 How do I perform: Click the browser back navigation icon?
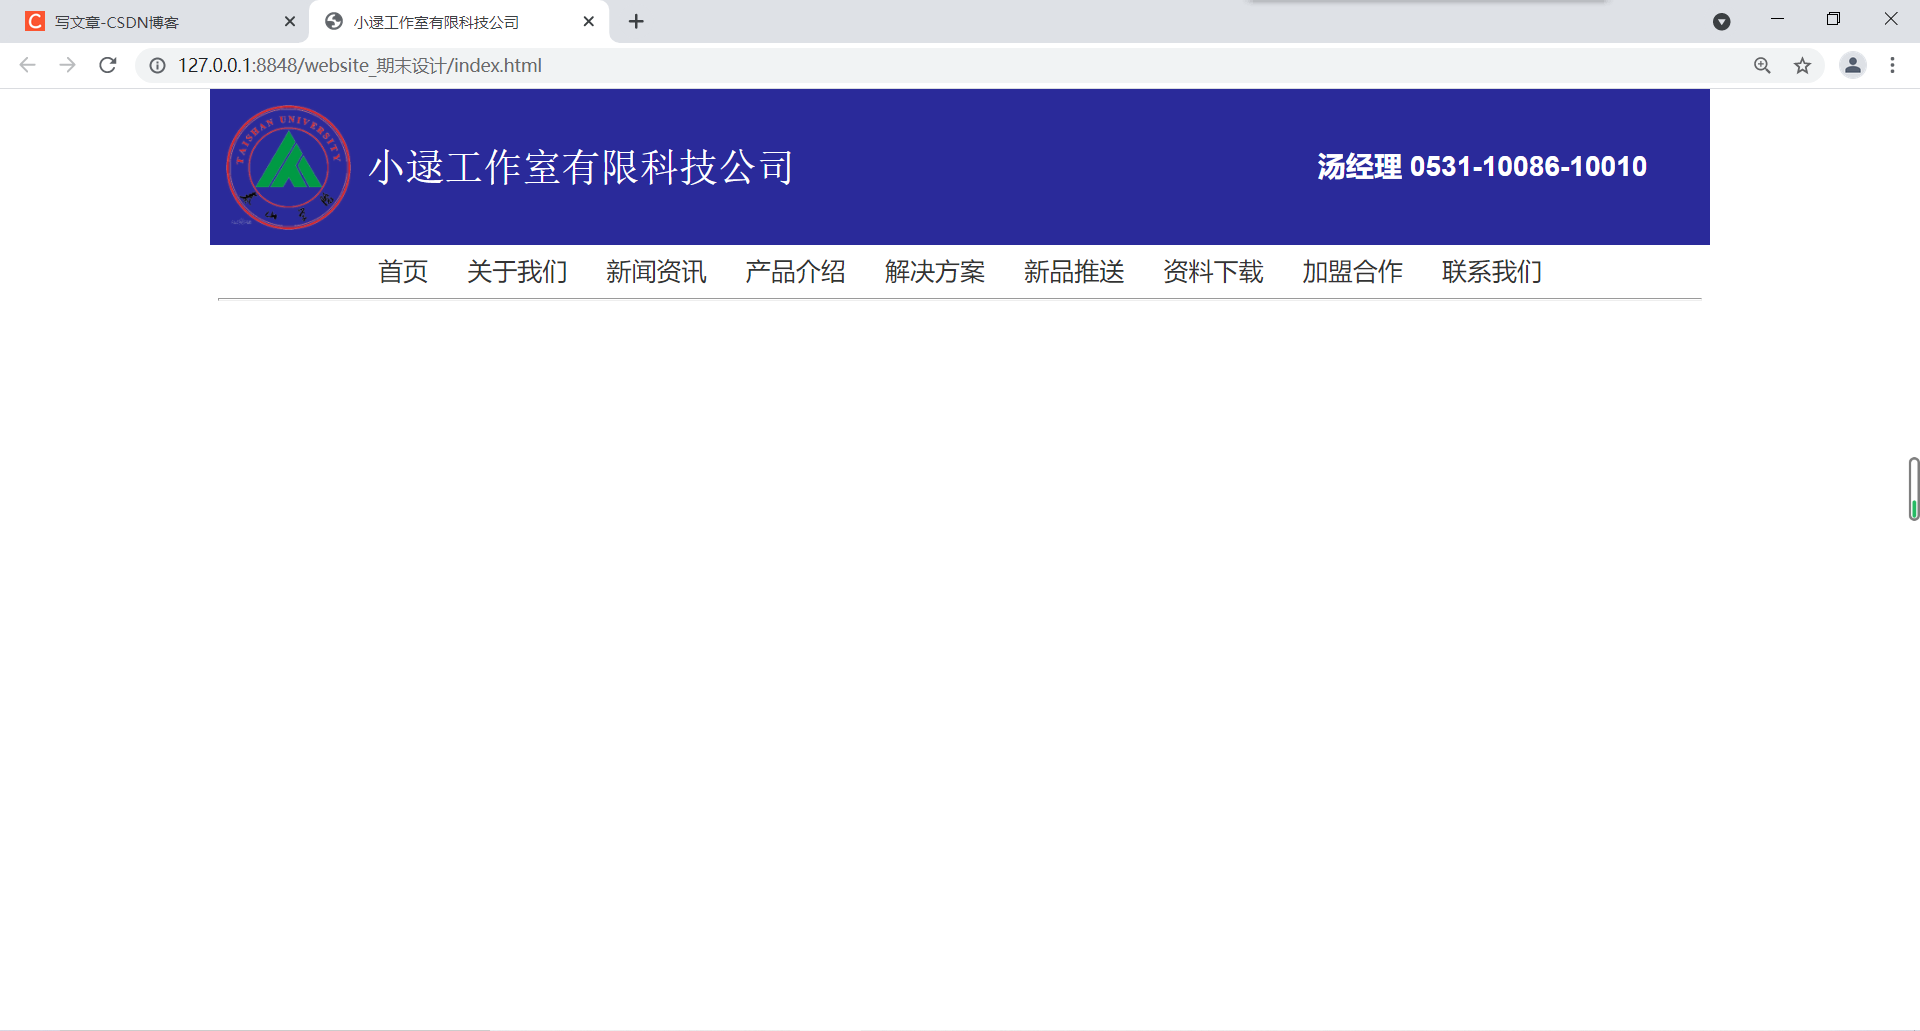[26, 65]
